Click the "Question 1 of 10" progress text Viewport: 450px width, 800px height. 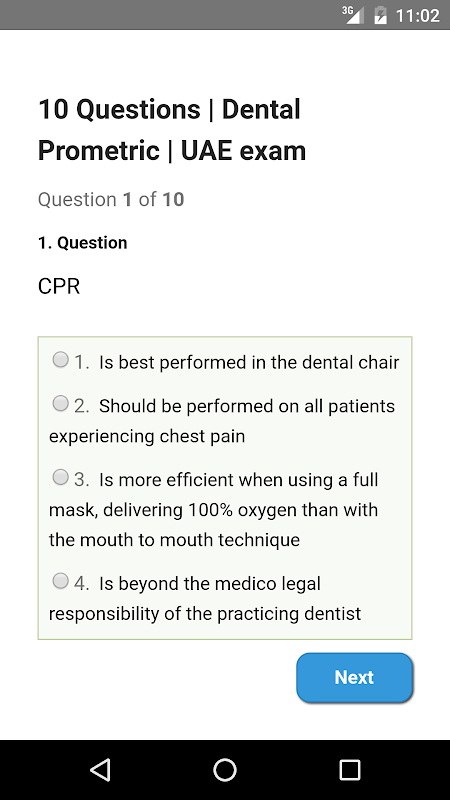tap(111, 199)
